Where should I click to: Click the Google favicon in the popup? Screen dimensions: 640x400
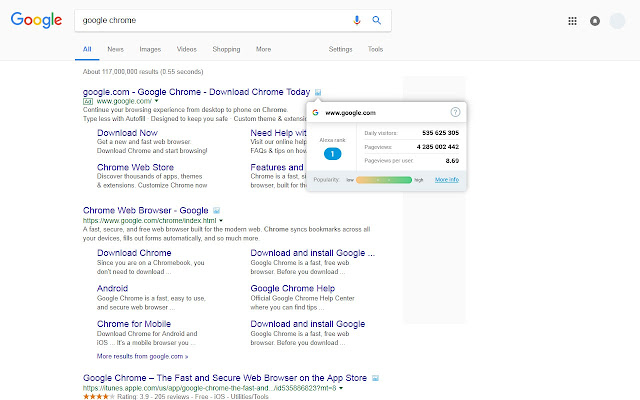pyautogui.click(x=315, y=112)
